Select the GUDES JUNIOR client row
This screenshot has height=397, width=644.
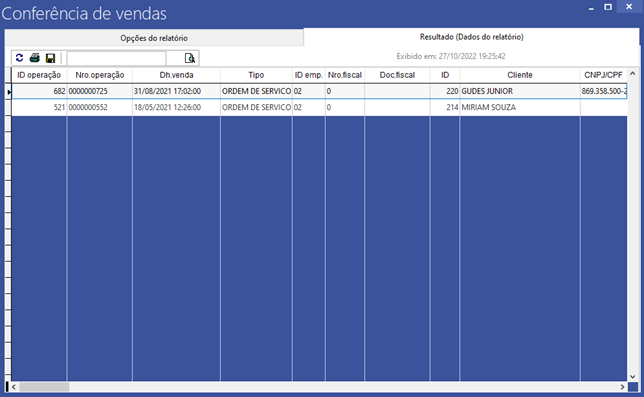319,91
